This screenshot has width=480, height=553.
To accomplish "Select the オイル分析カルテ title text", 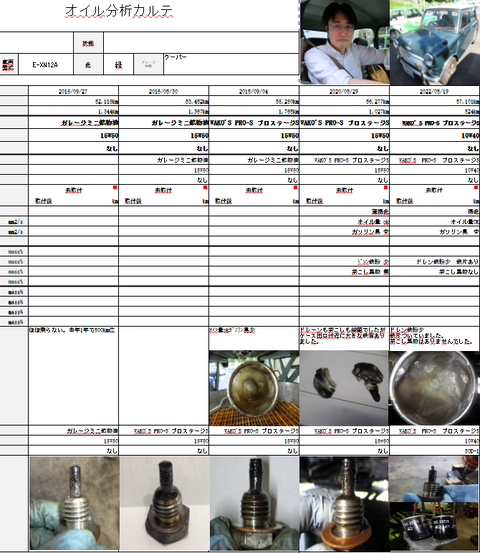I will point(119,11).
